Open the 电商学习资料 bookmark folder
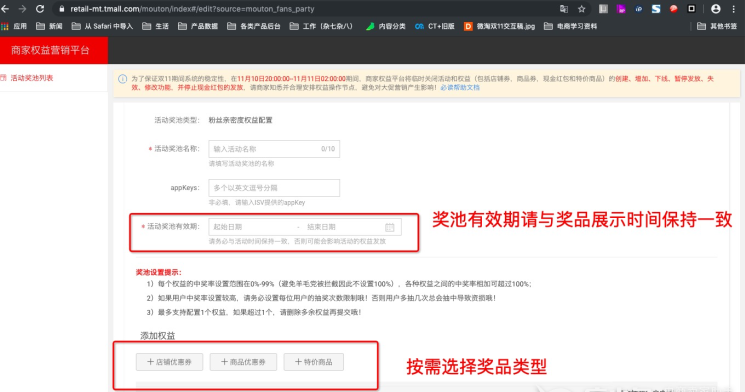745x392 pixels. coord(570,26)
